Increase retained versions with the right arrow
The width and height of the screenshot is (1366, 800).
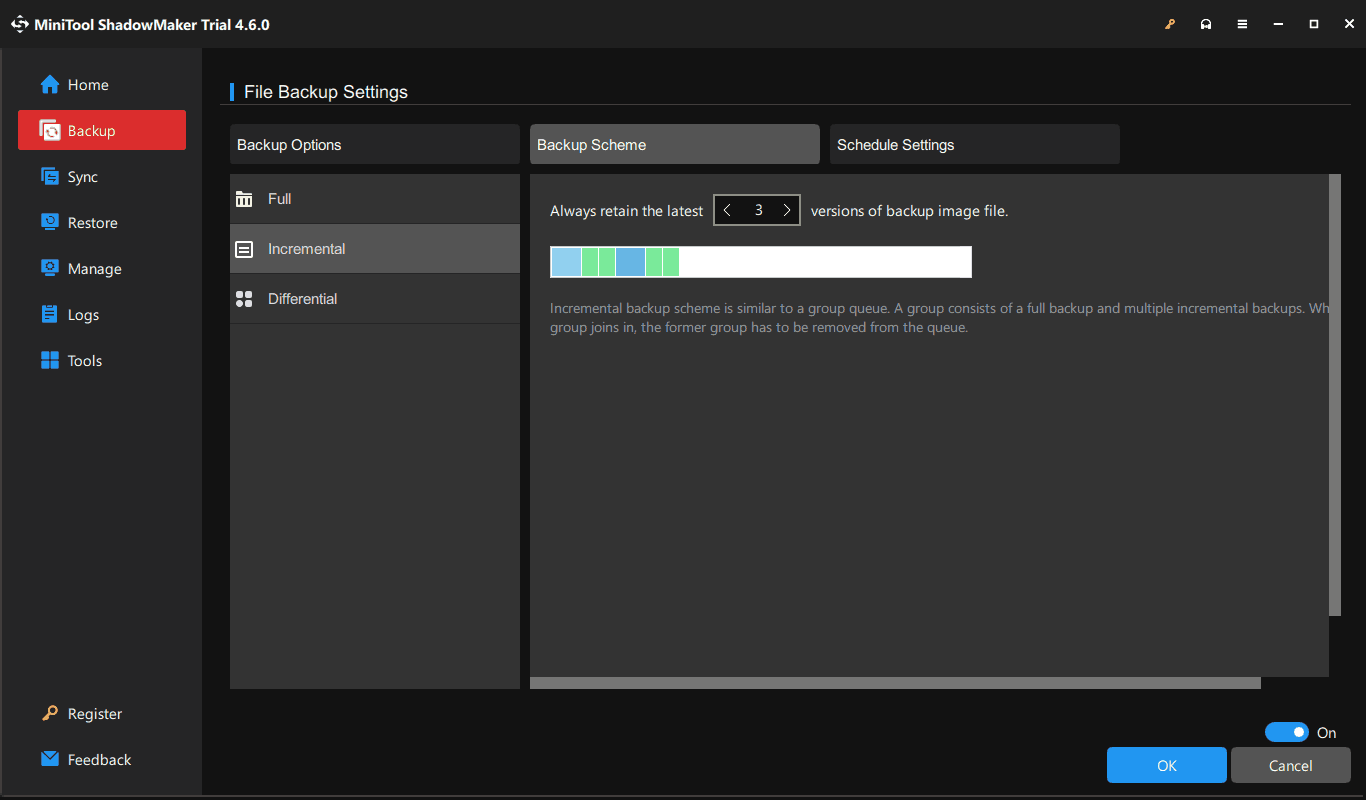(787, 210)
